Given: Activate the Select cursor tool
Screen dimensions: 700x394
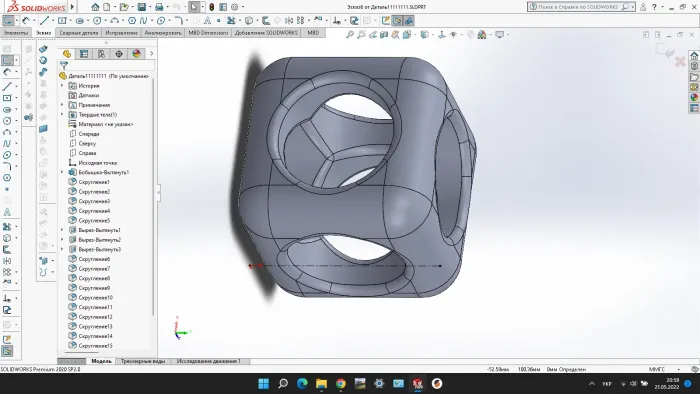Looking at the screenshot, I should tap(194, 7).
